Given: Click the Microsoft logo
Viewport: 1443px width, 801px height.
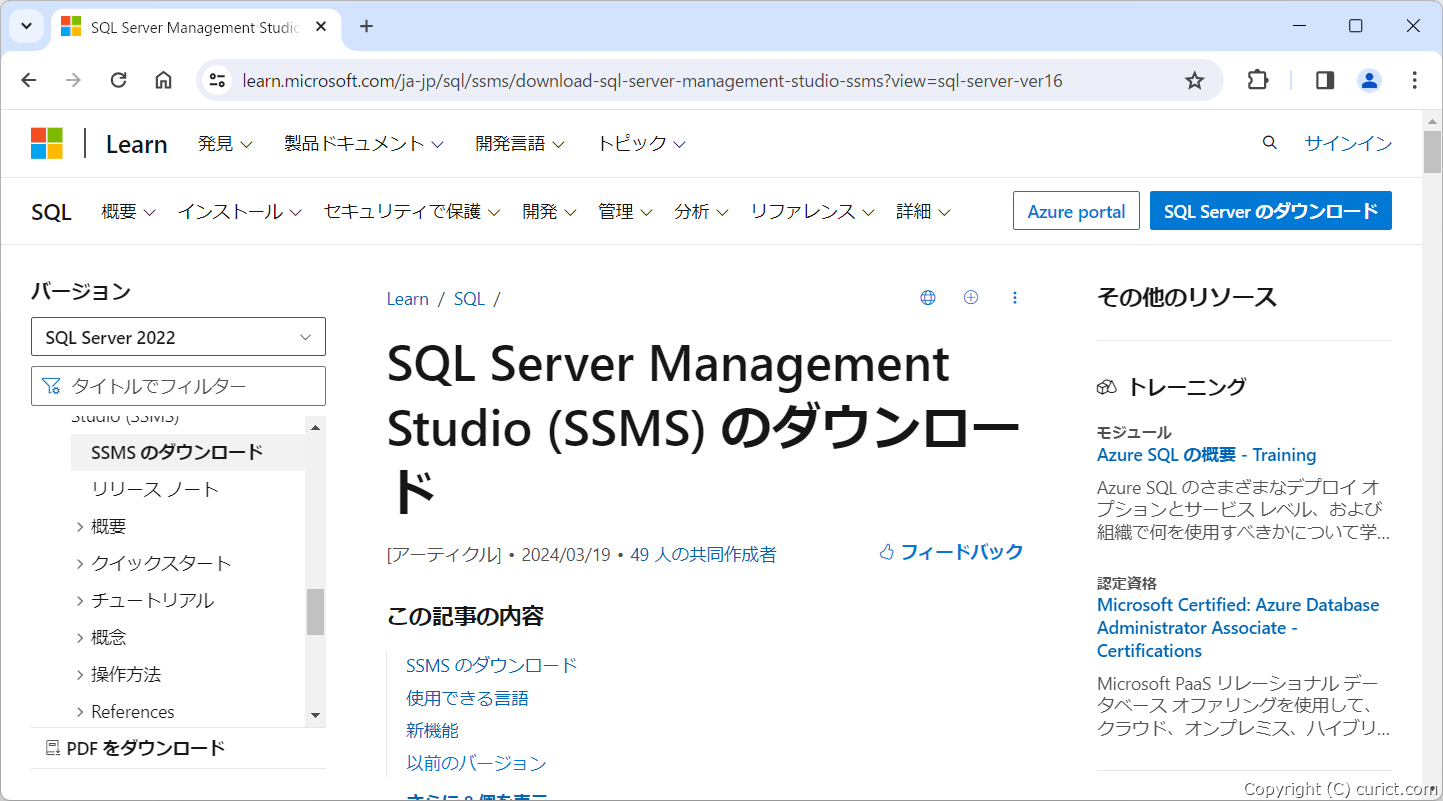Looking at the screenshot, I should [x=47, y=143].
